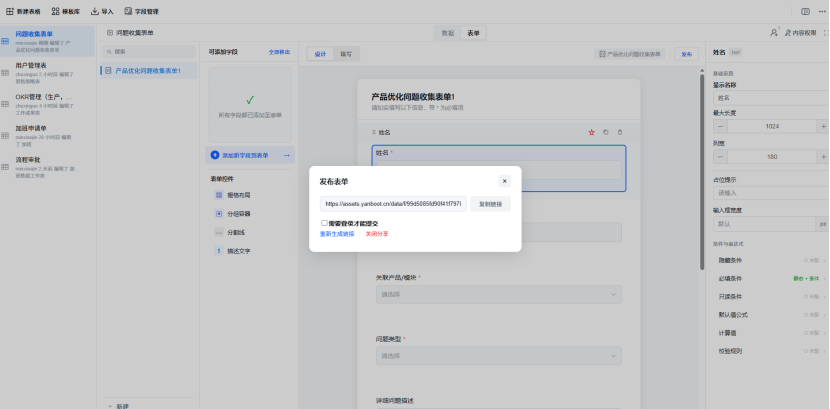Increase 最大长度 with the plus button
The image size is (830, 409).
(823, 126)
